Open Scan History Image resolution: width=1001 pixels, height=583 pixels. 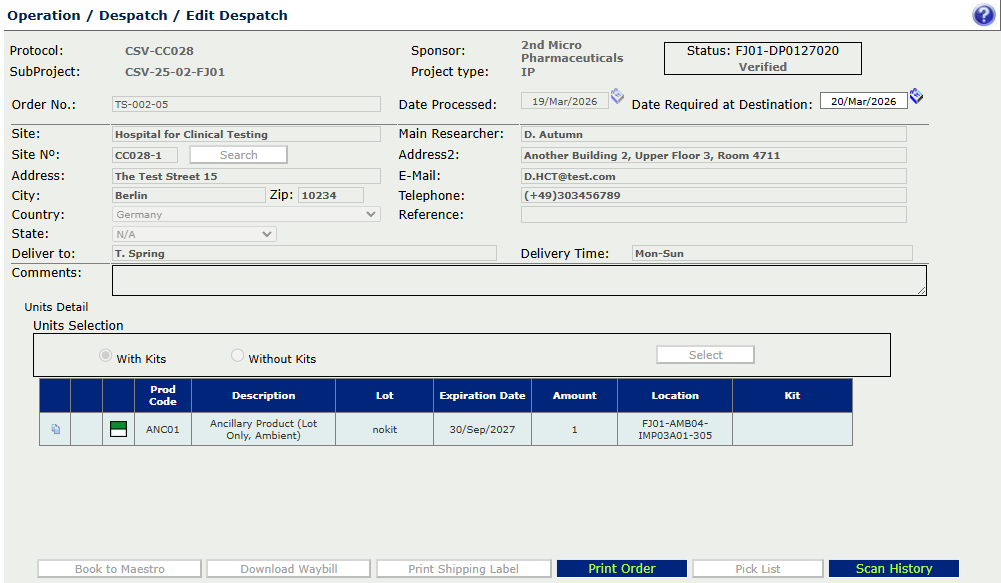893,569
